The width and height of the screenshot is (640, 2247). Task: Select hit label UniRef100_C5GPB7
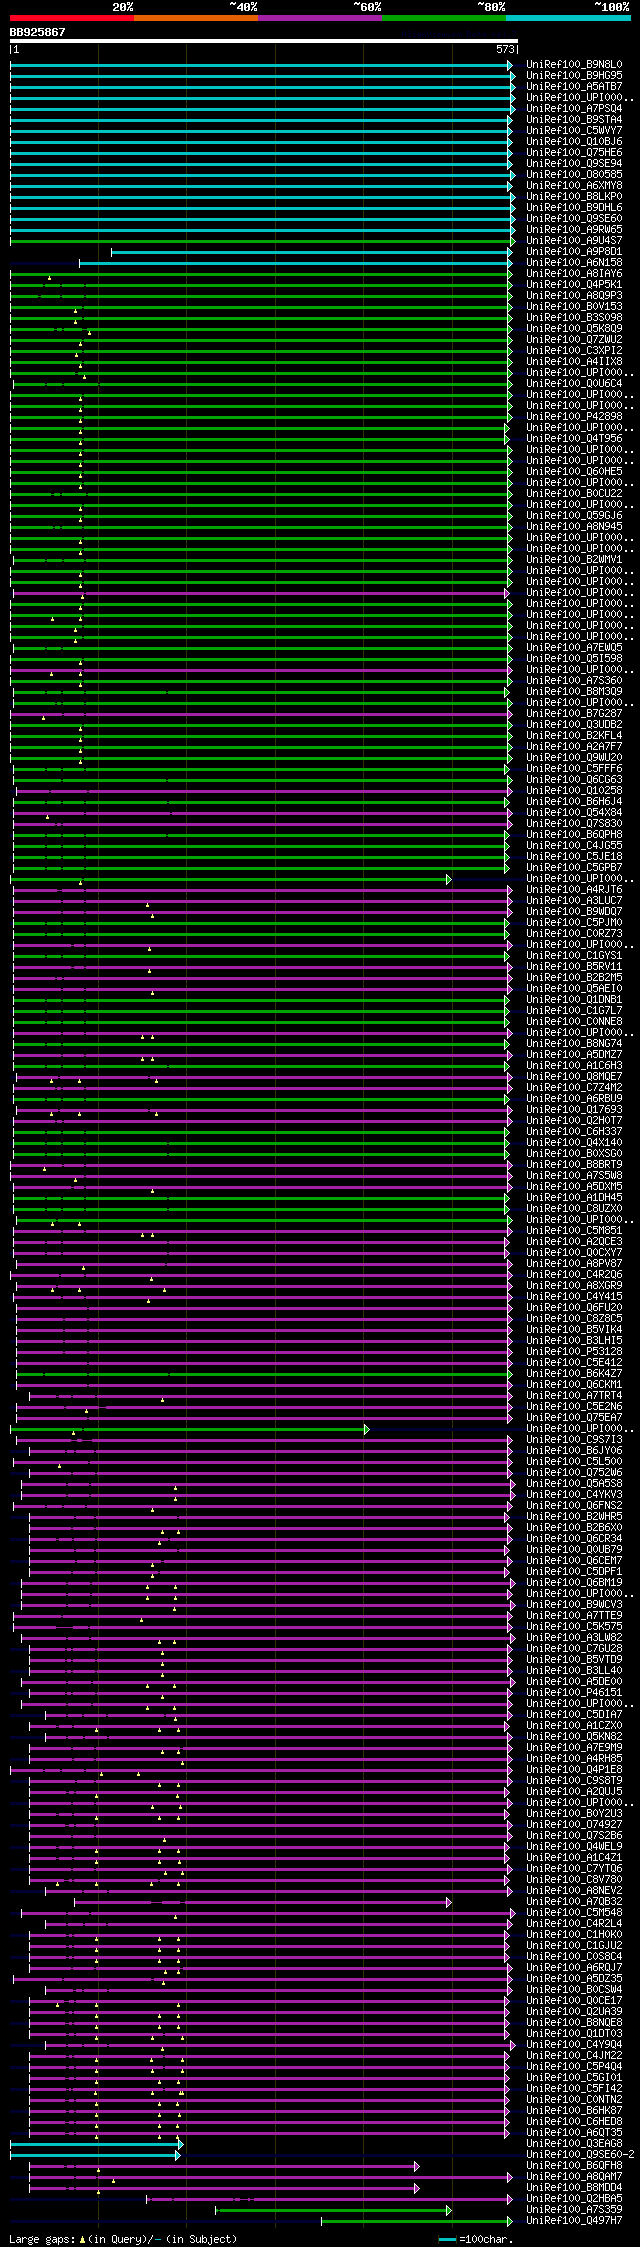click(x=574, y=868)
